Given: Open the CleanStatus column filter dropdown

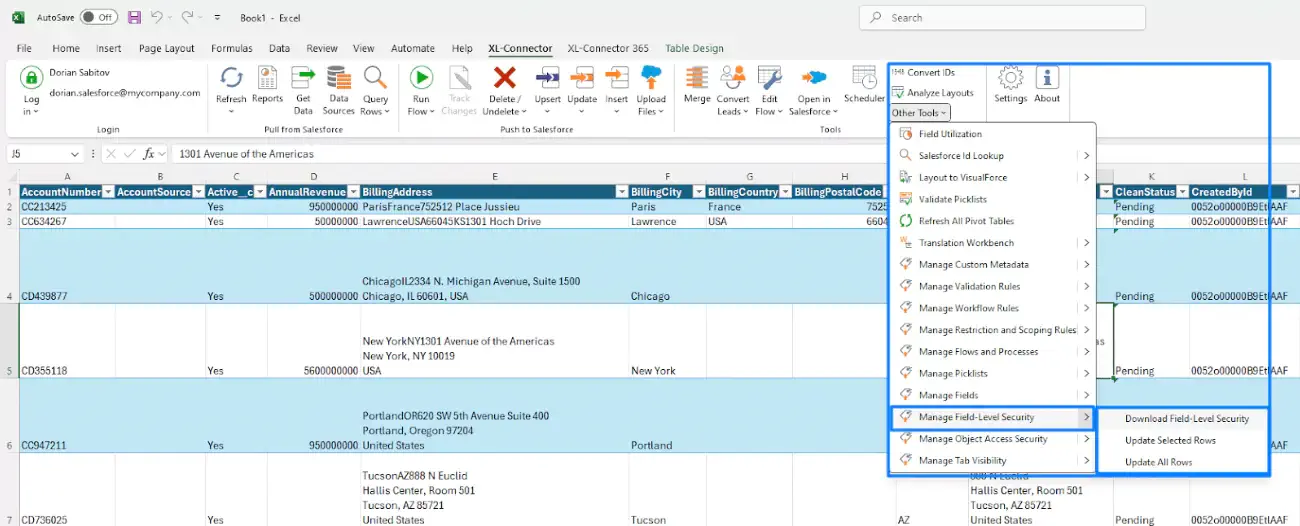Looking at the screenshot, I should pos(1182,192).
